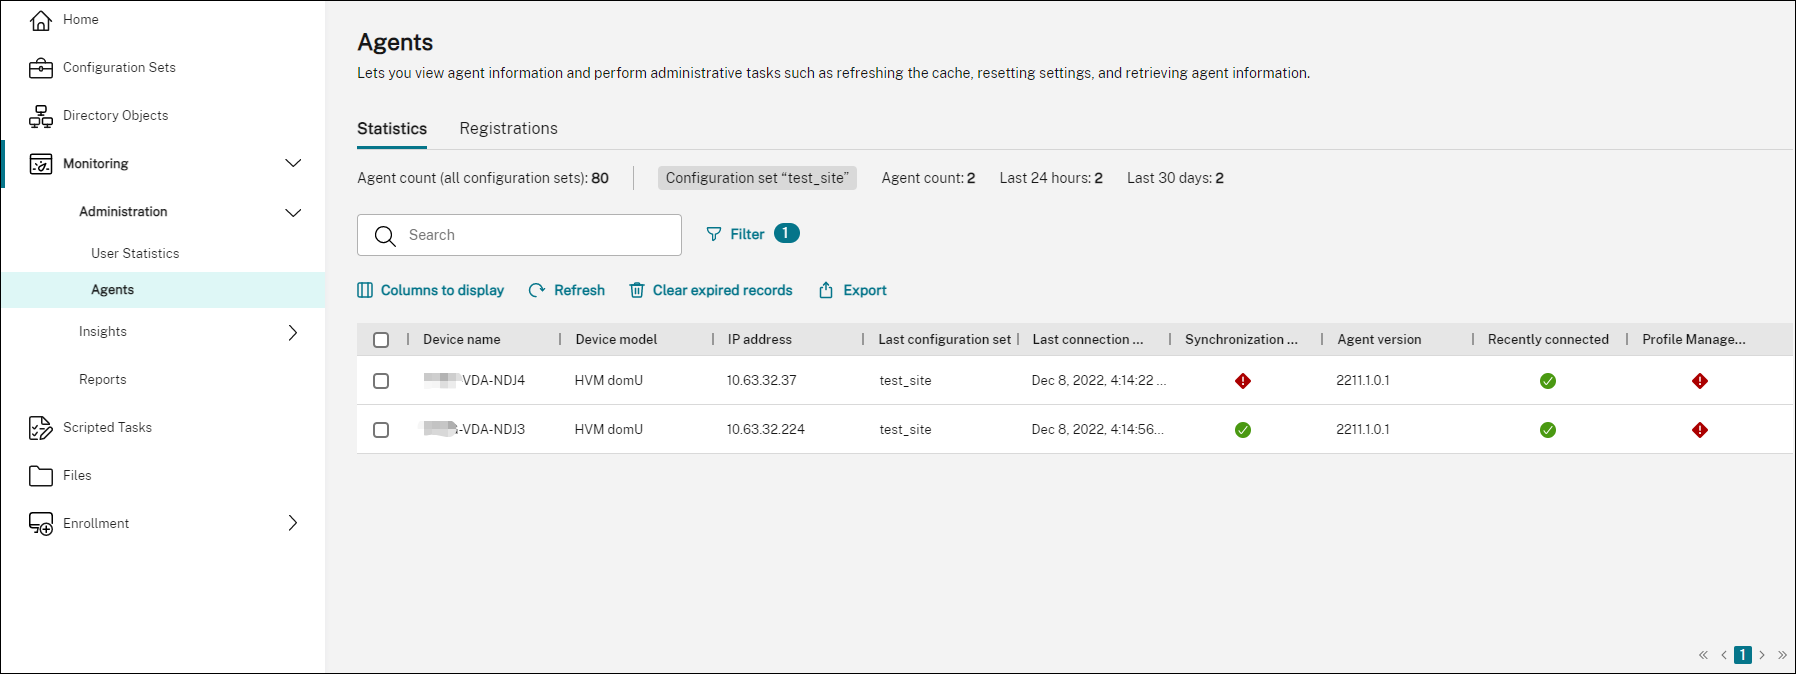Click the Home icon in sidebar
Viewport: 1796px width, 674px height.
tap(41, 20)
